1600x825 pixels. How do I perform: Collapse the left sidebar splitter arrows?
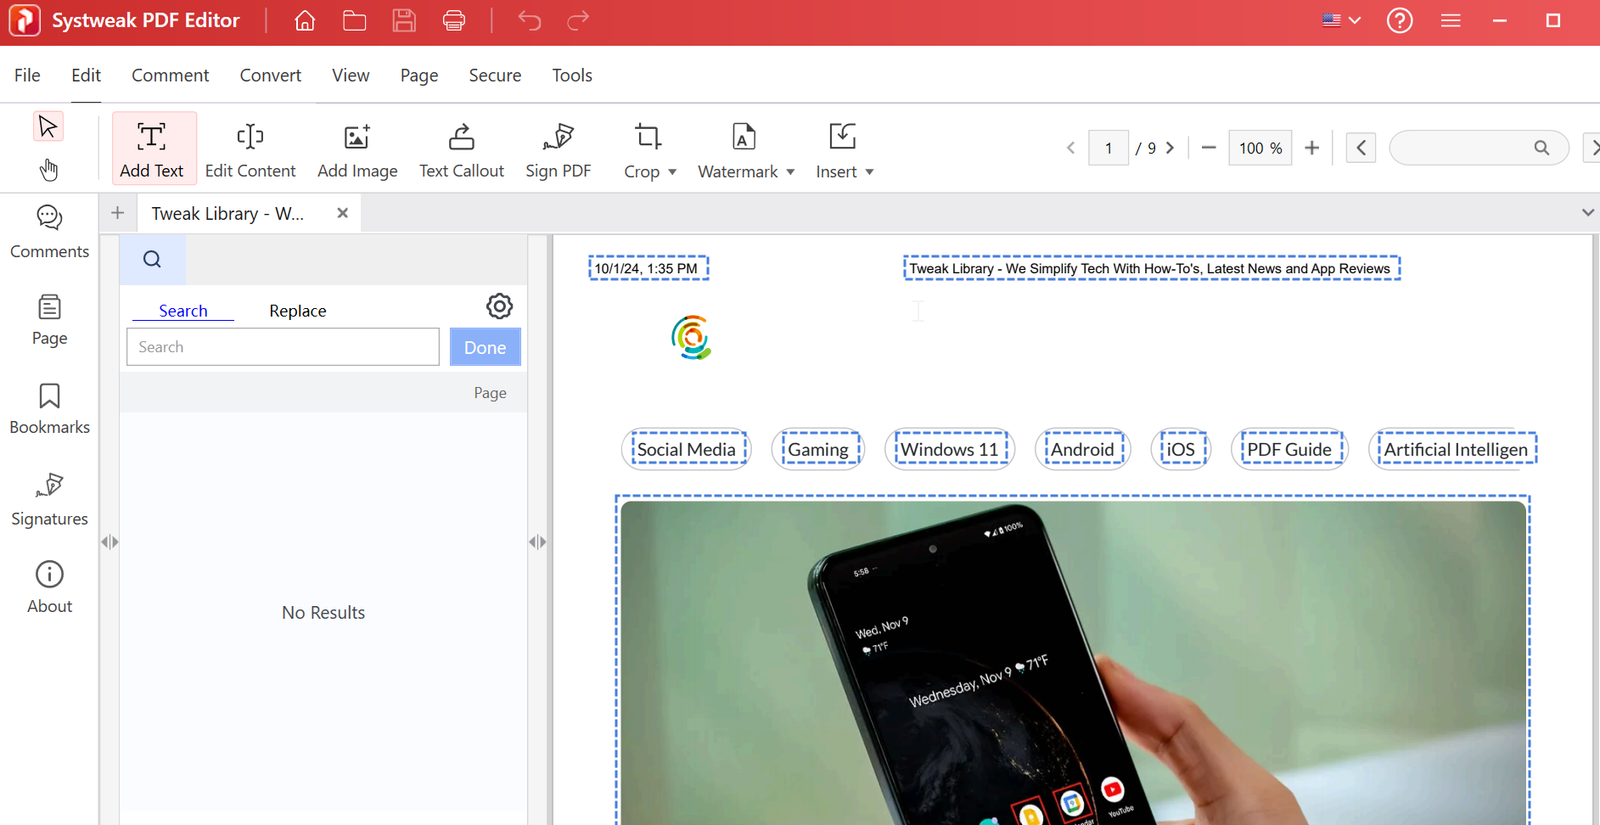click(x=110, y=542)
